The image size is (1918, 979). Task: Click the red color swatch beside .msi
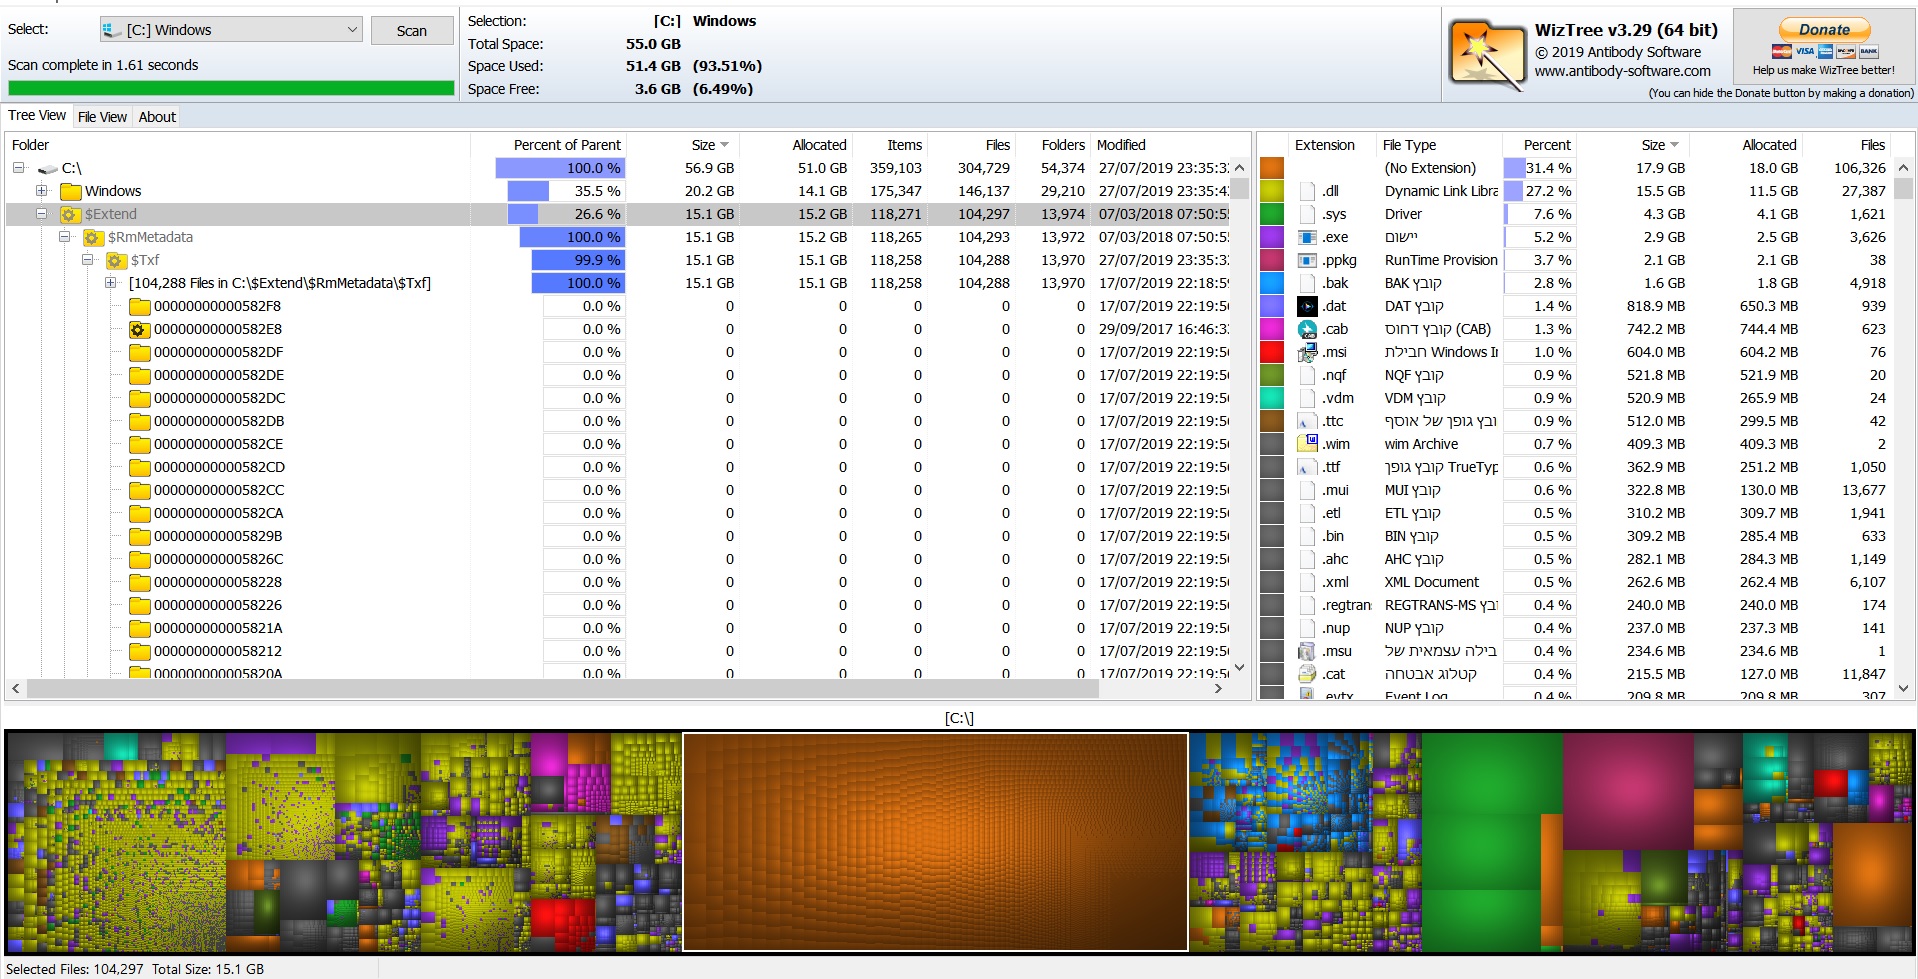(1272, 352)
